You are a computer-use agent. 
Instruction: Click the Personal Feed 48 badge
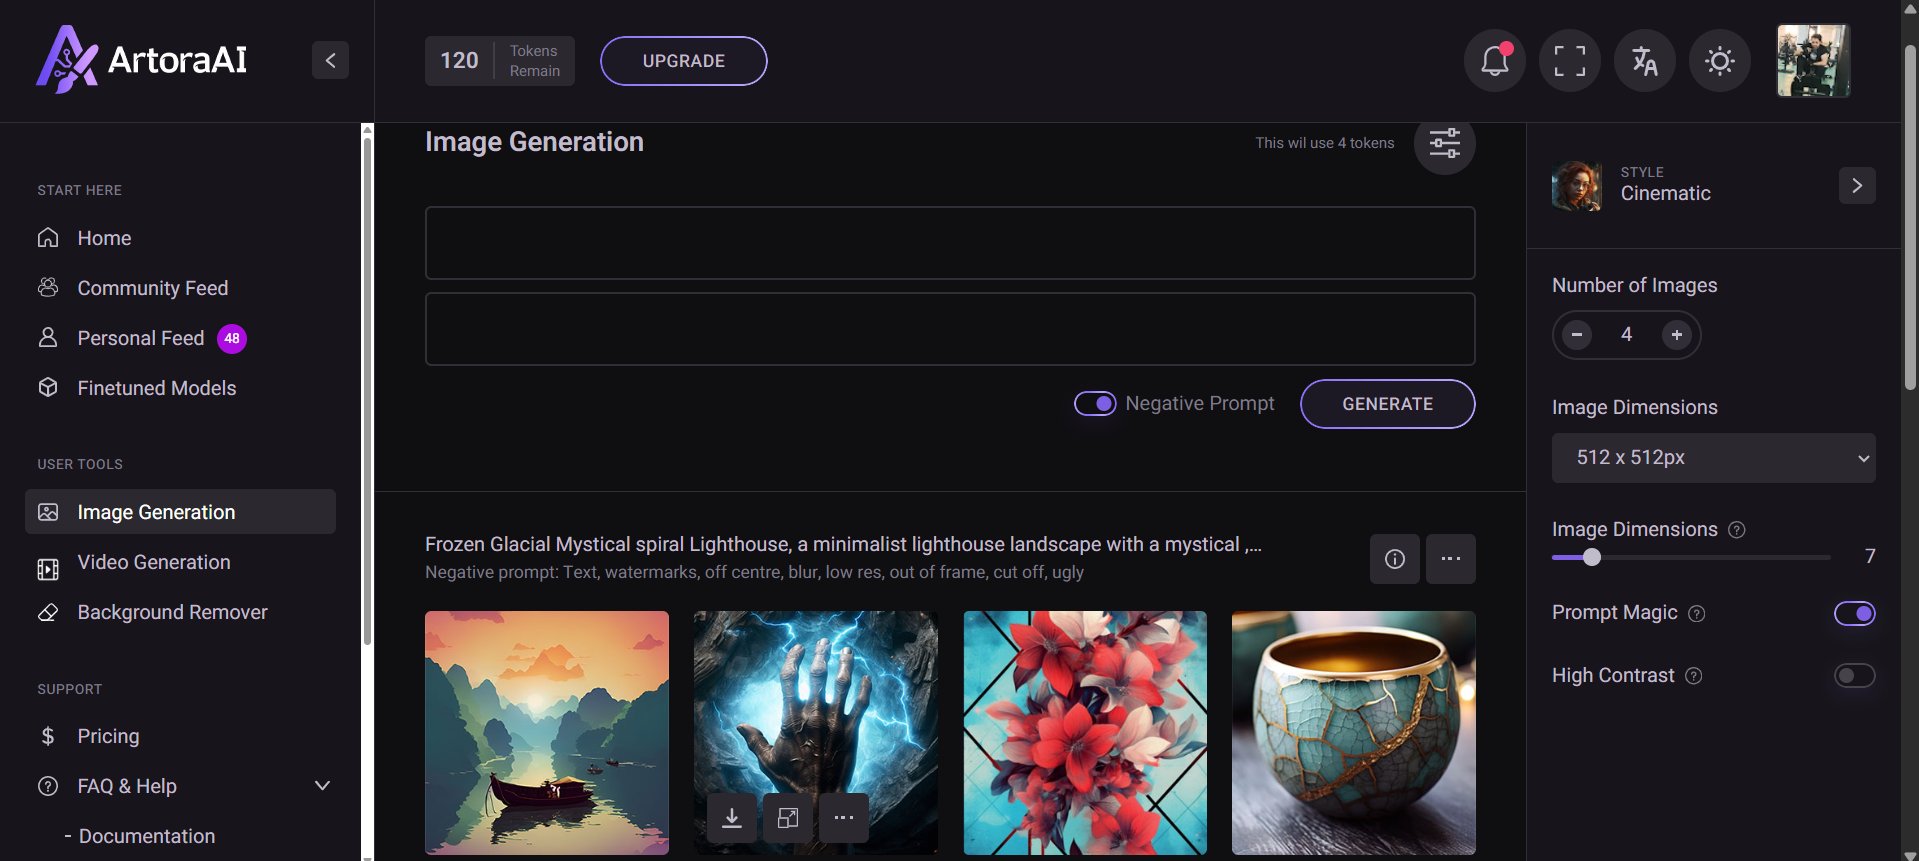(x=232, y=338)
